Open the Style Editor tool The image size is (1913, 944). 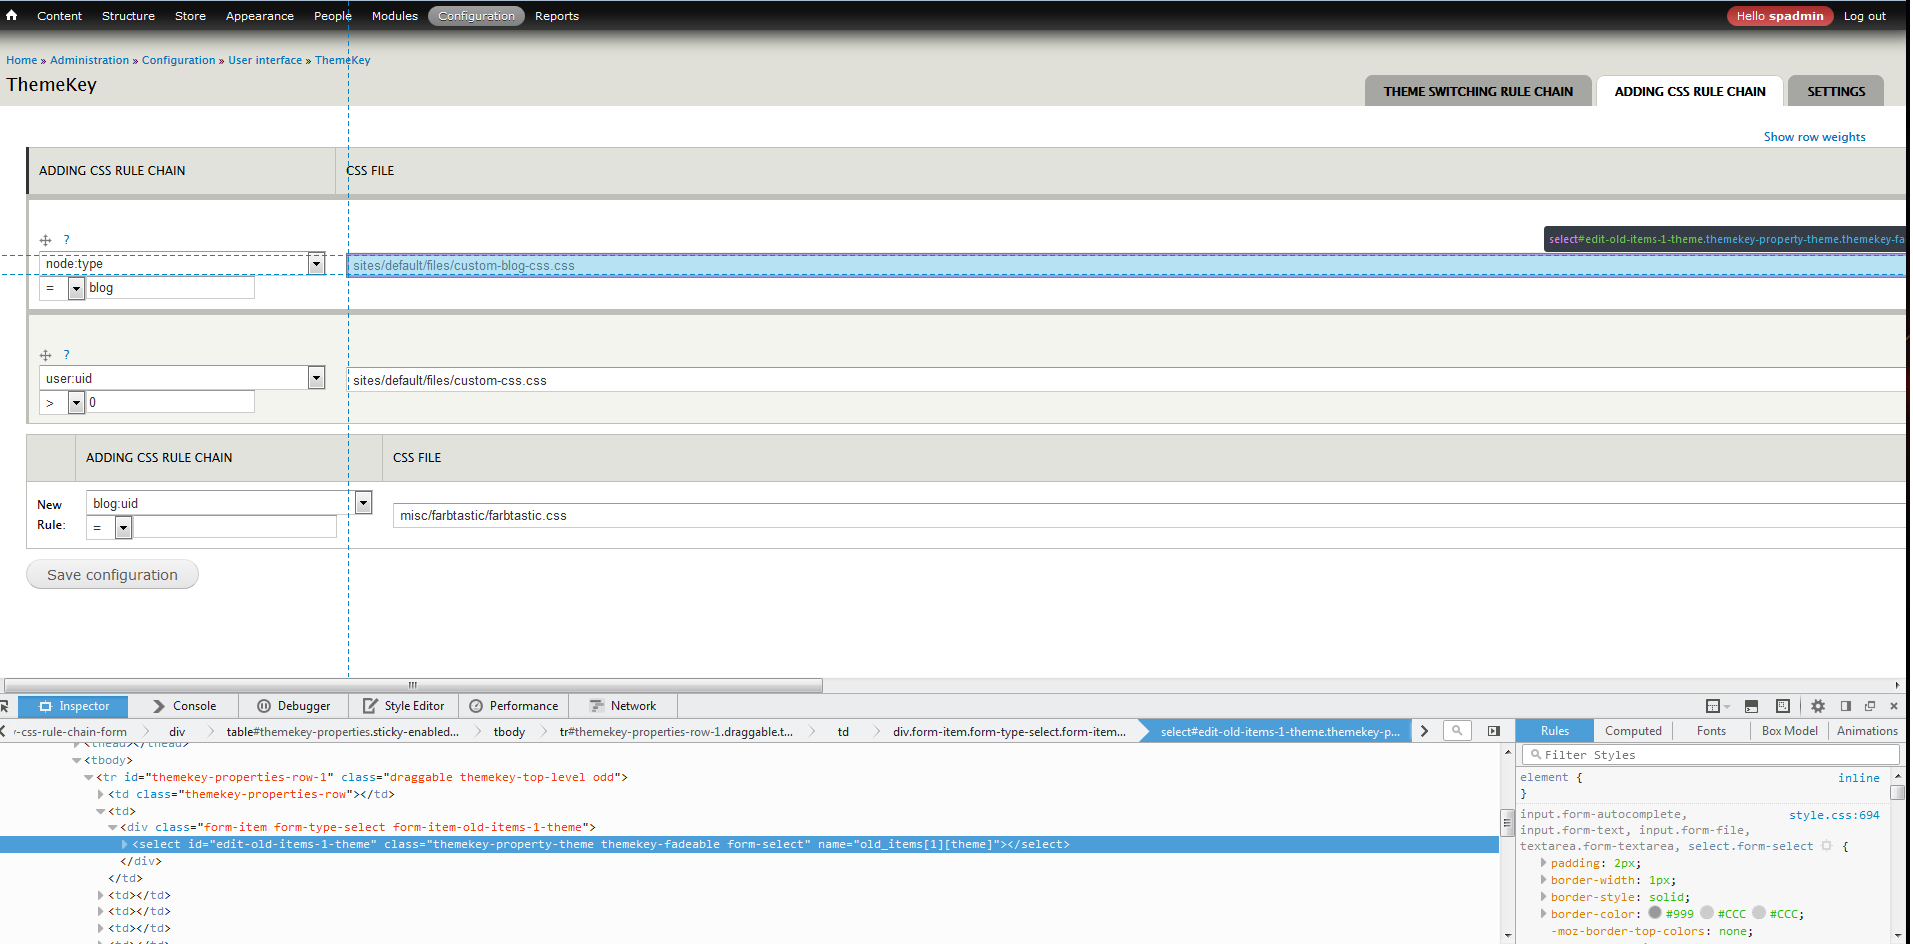(x=403, y=706)
